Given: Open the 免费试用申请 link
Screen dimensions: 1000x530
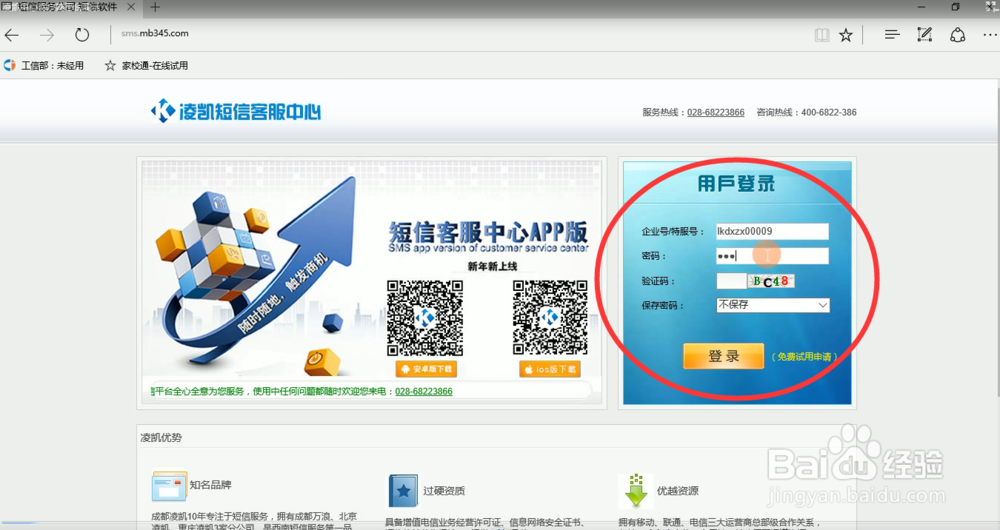Looking at the screenshot, I should click(804, 357).
